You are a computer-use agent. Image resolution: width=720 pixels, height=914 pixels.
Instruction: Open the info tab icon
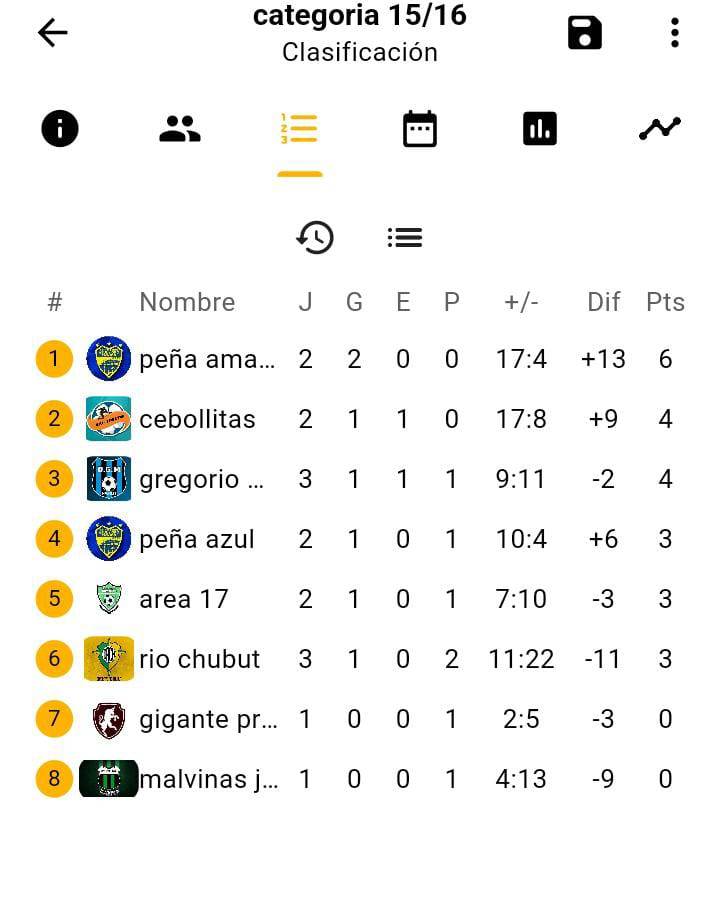pos(59,128)
